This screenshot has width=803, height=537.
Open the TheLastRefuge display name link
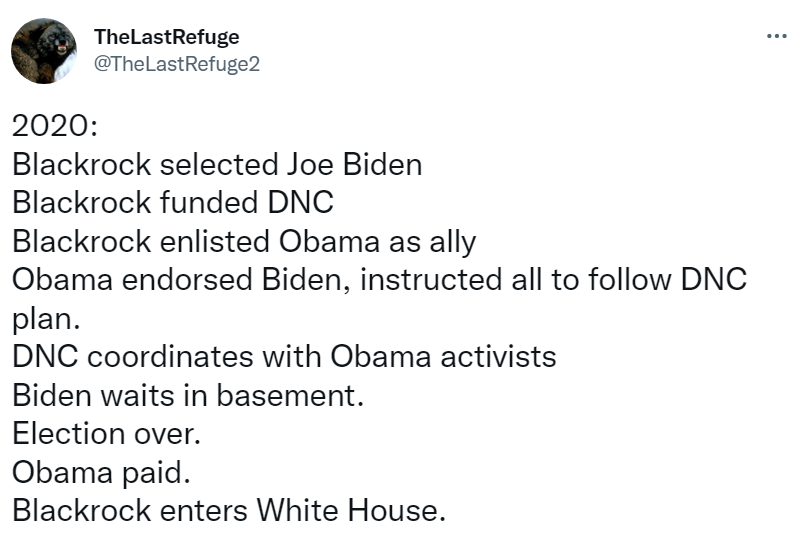(166, 37)
